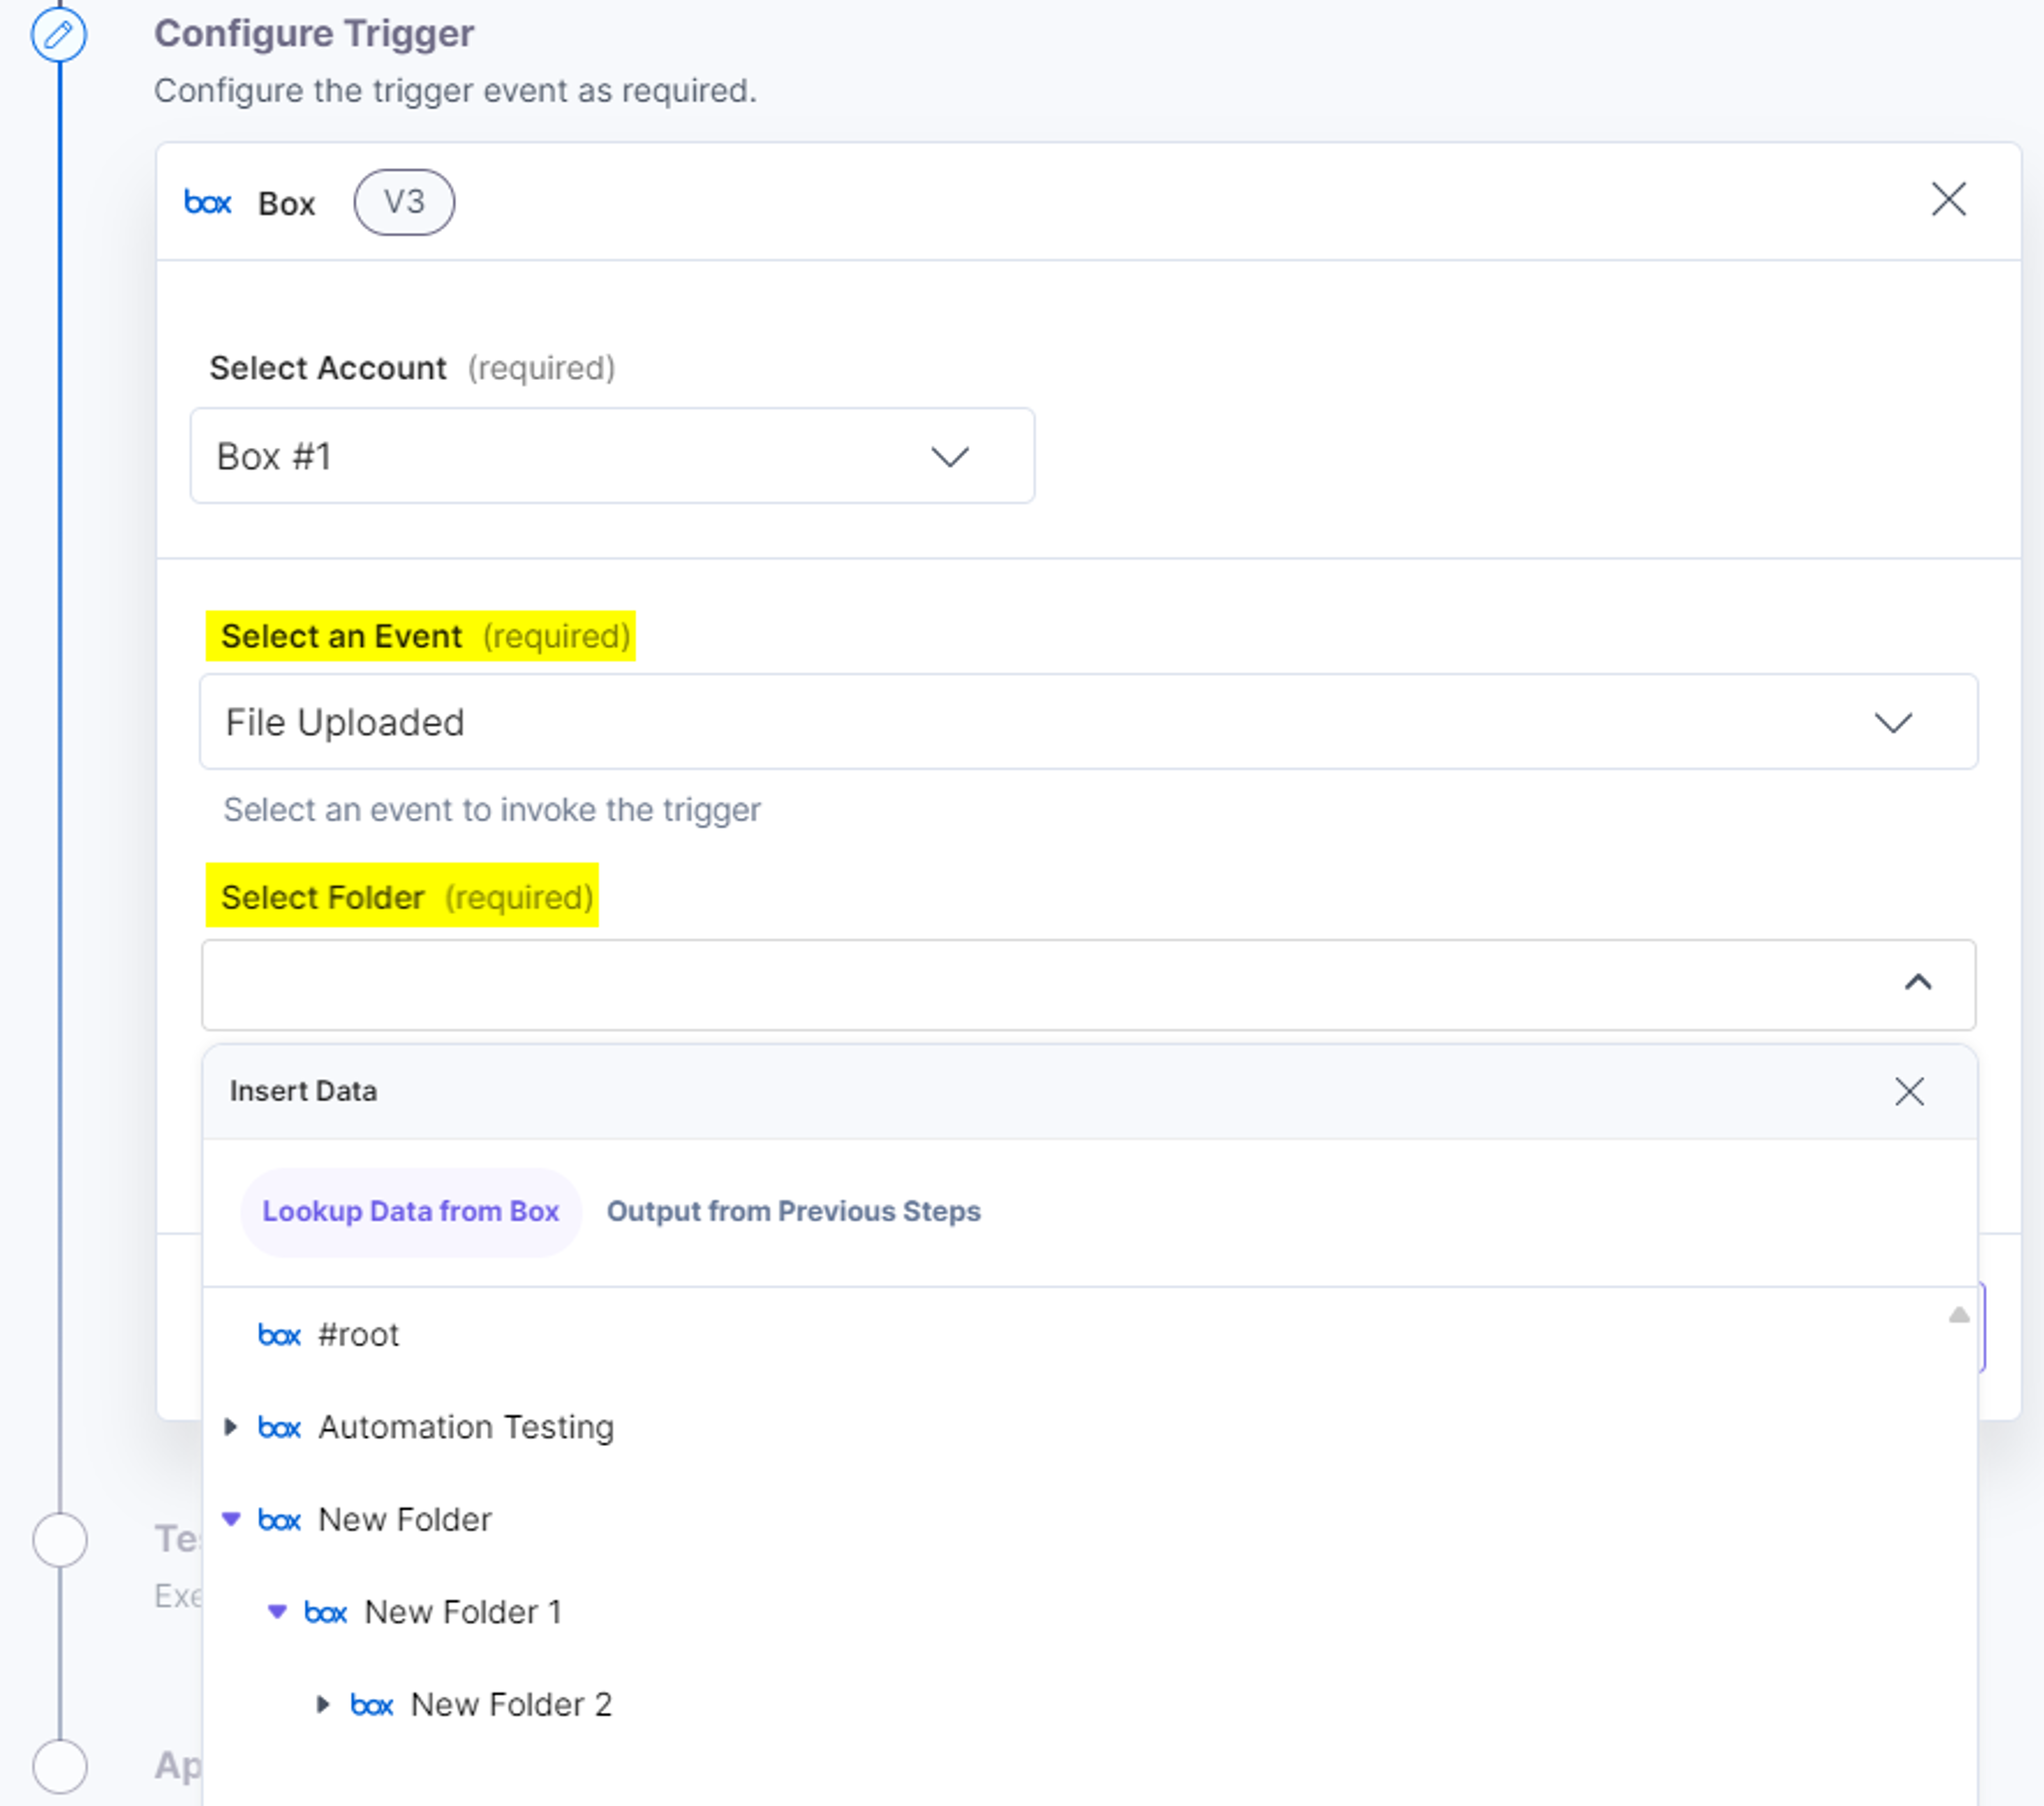The image size is (2044, 1806).
Task: Expand the Automation Testing folder
Action: [231, 1427]
